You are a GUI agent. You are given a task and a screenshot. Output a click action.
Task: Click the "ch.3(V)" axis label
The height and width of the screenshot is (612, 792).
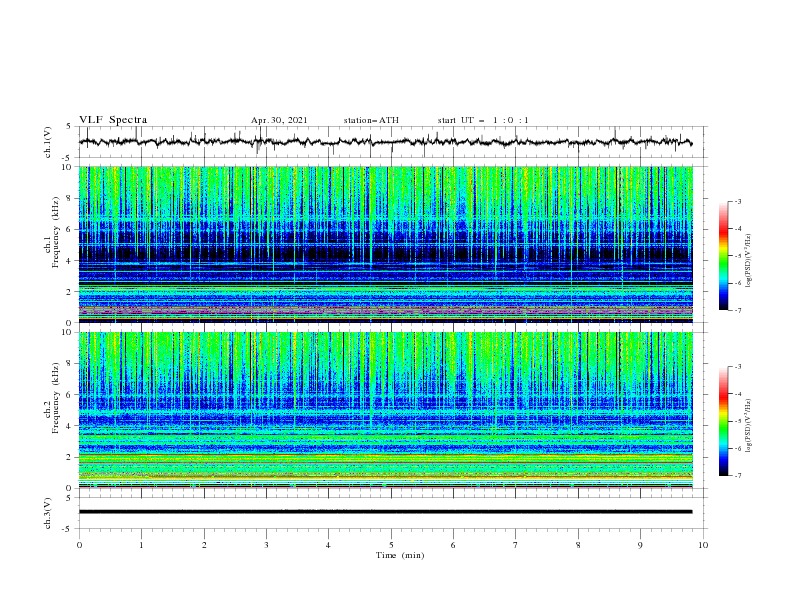click(48, 513)
